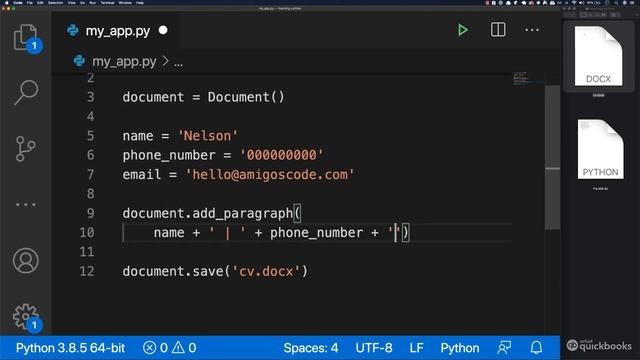Click the email string 'hello@amigoscode.com'
Image resolution: width=640 pixels, height=360 pixels.
270,175
